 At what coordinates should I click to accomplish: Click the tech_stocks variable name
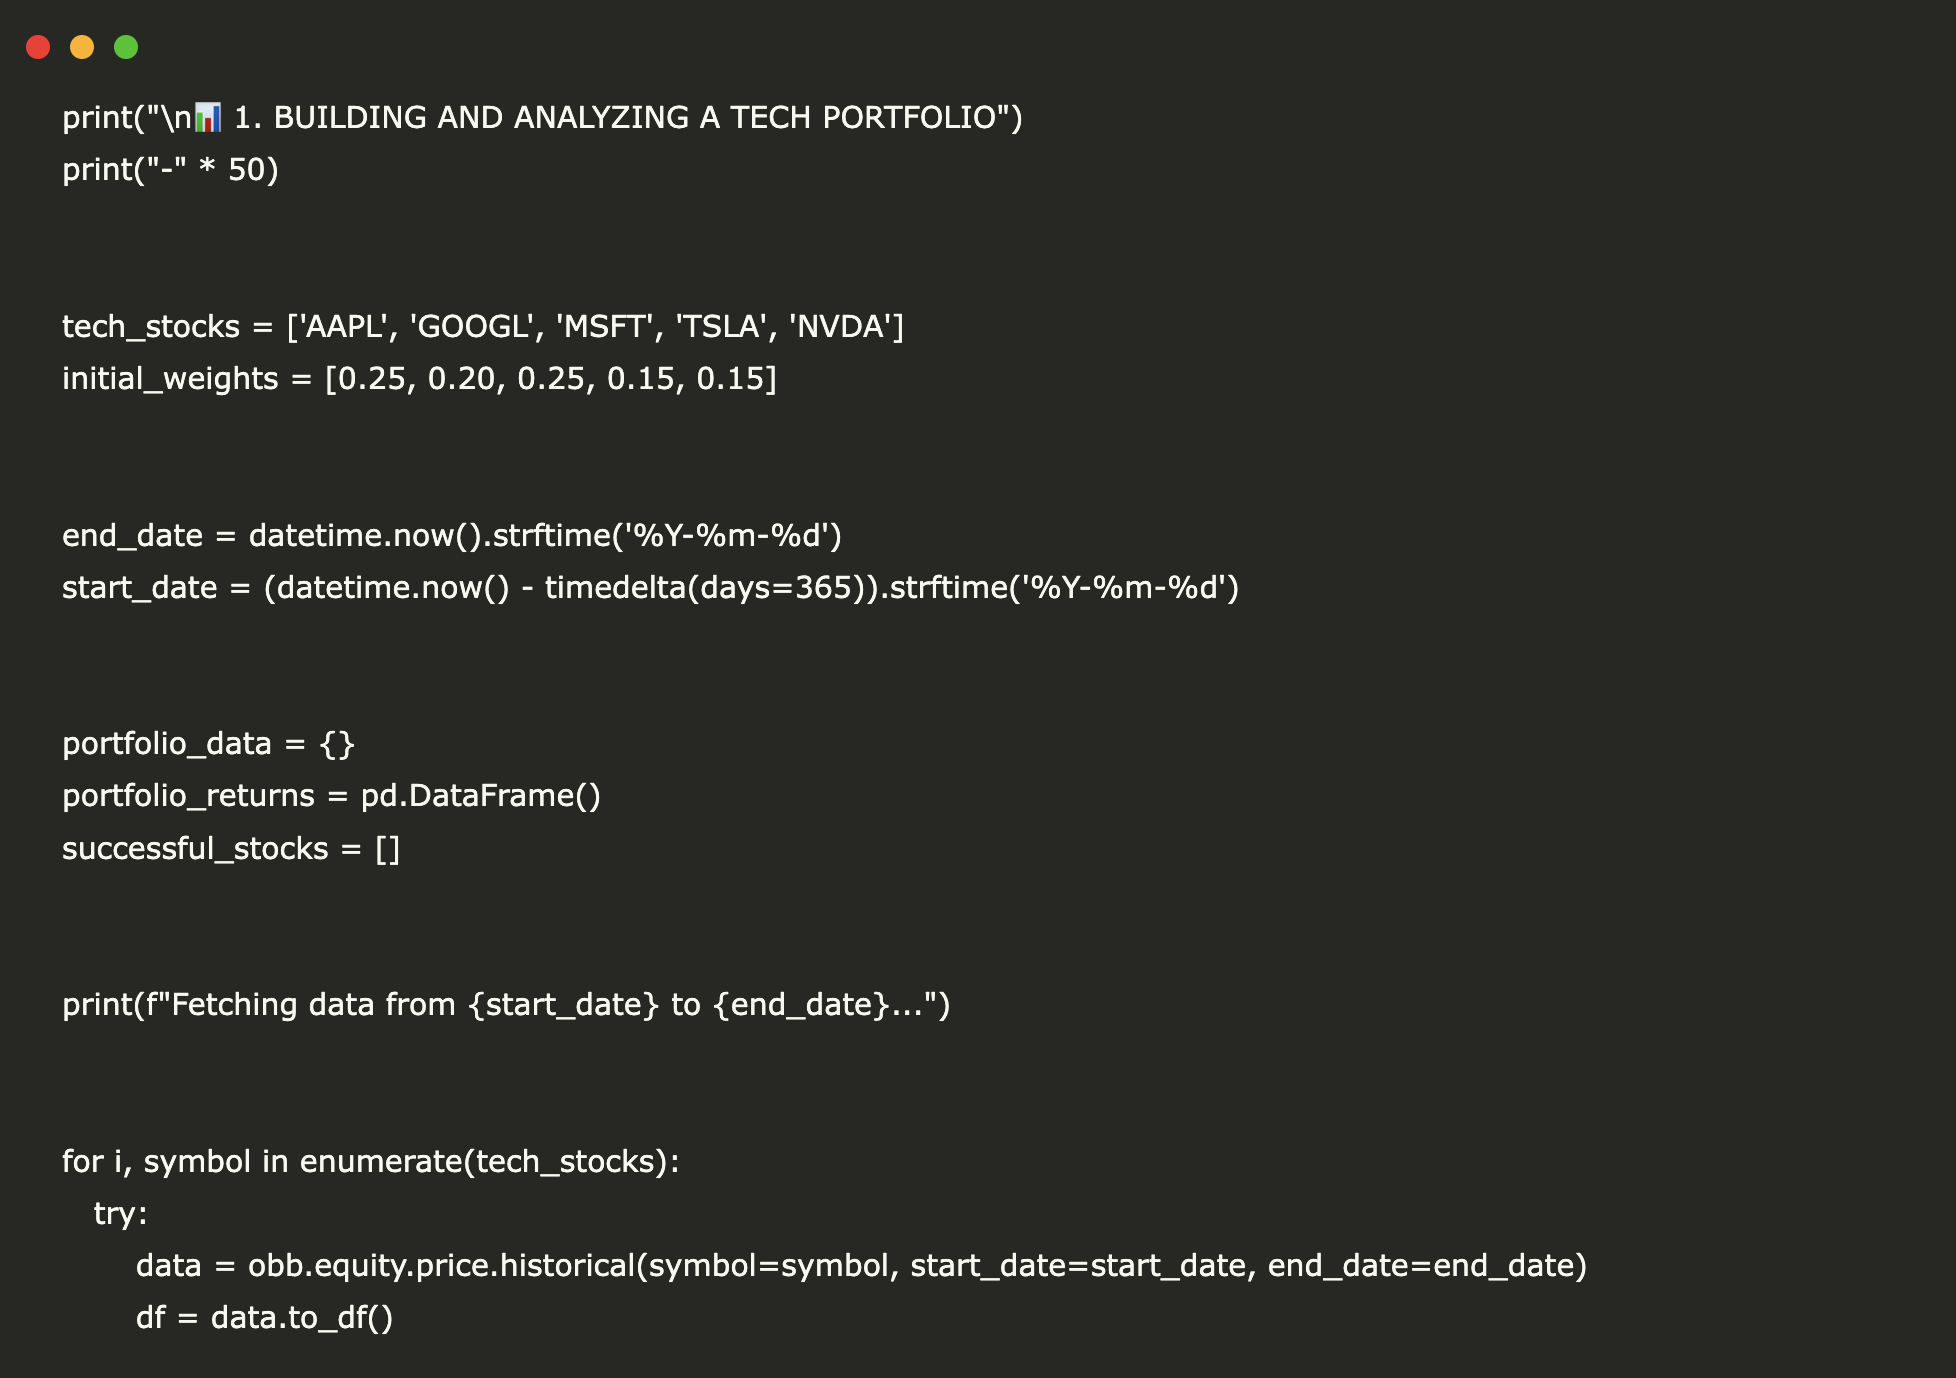coord(151,327)
